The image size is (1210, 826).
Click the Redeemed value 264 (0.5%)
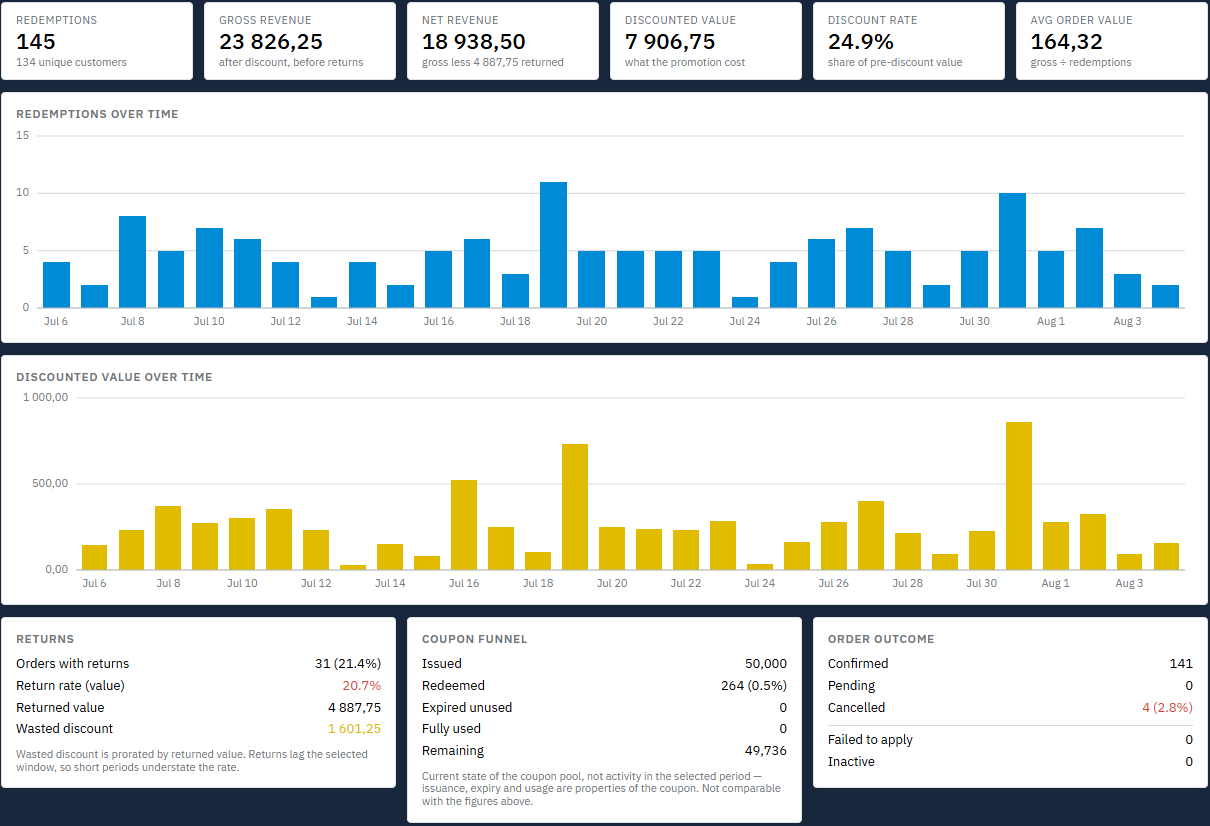pos(754,685)
